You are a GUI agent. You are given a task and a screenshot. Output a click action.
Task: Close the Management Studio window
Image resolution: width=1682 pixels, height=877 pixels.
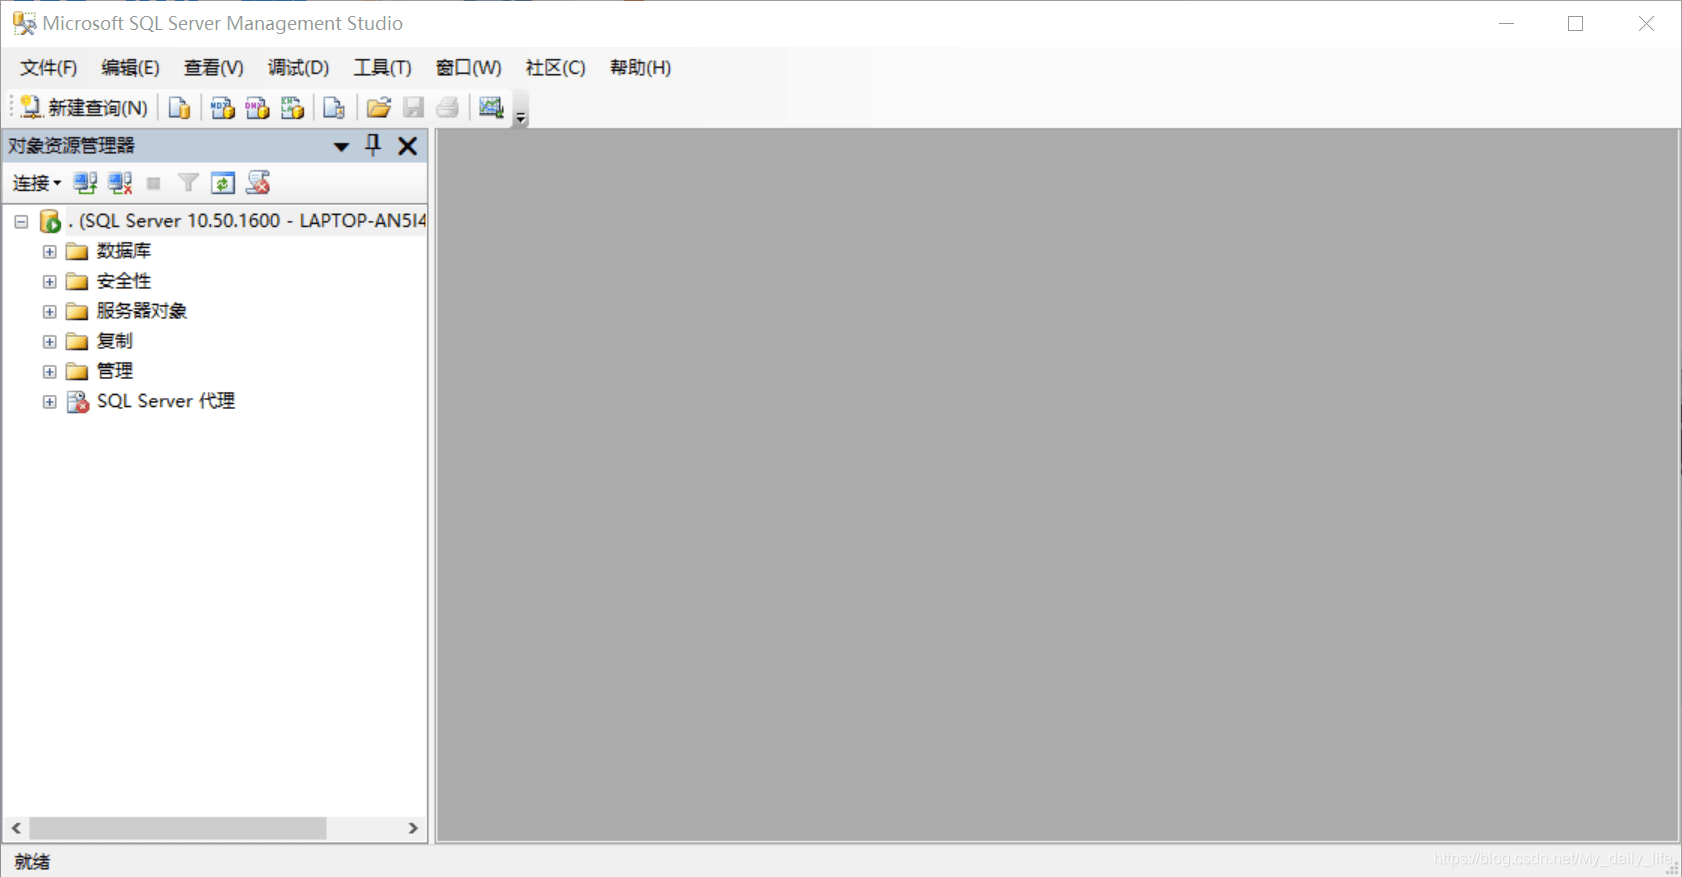point(1646,23)
